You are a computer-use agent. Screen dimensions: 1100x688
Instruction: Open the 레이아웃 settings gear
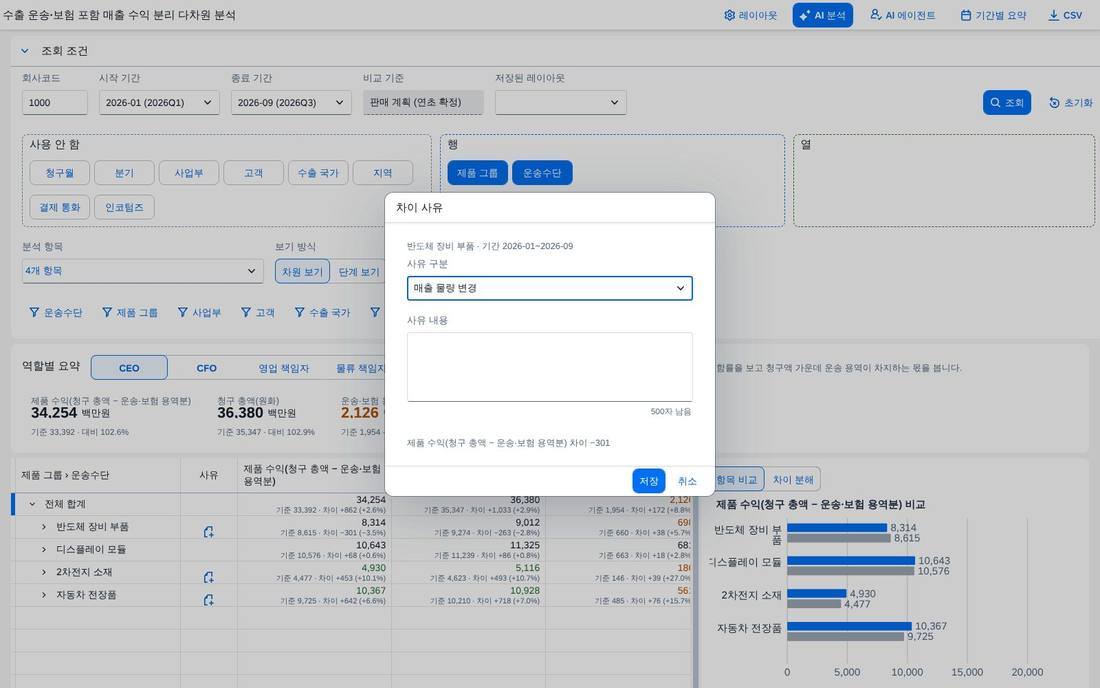click(750, 15)
